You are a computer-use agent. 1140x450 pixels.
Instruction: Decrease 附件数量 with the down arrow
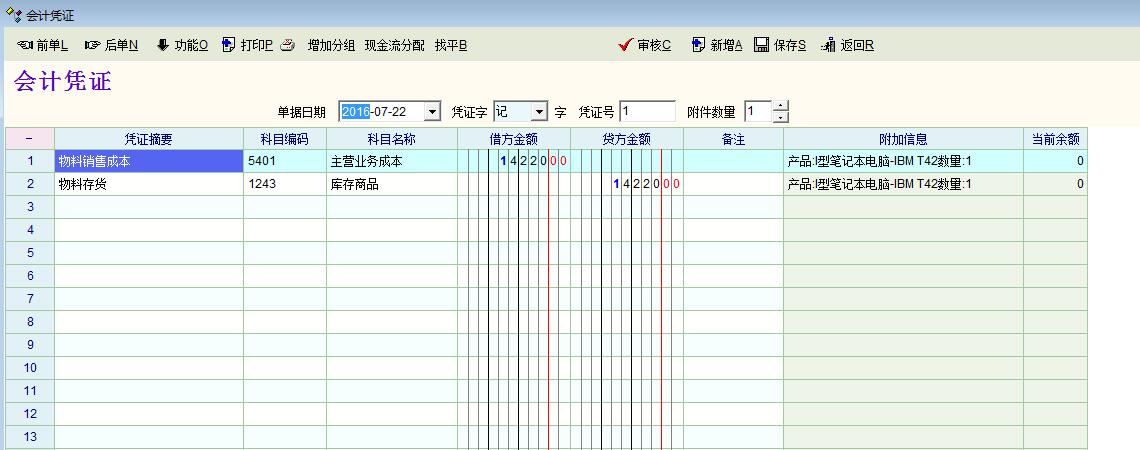click(781, 117)
